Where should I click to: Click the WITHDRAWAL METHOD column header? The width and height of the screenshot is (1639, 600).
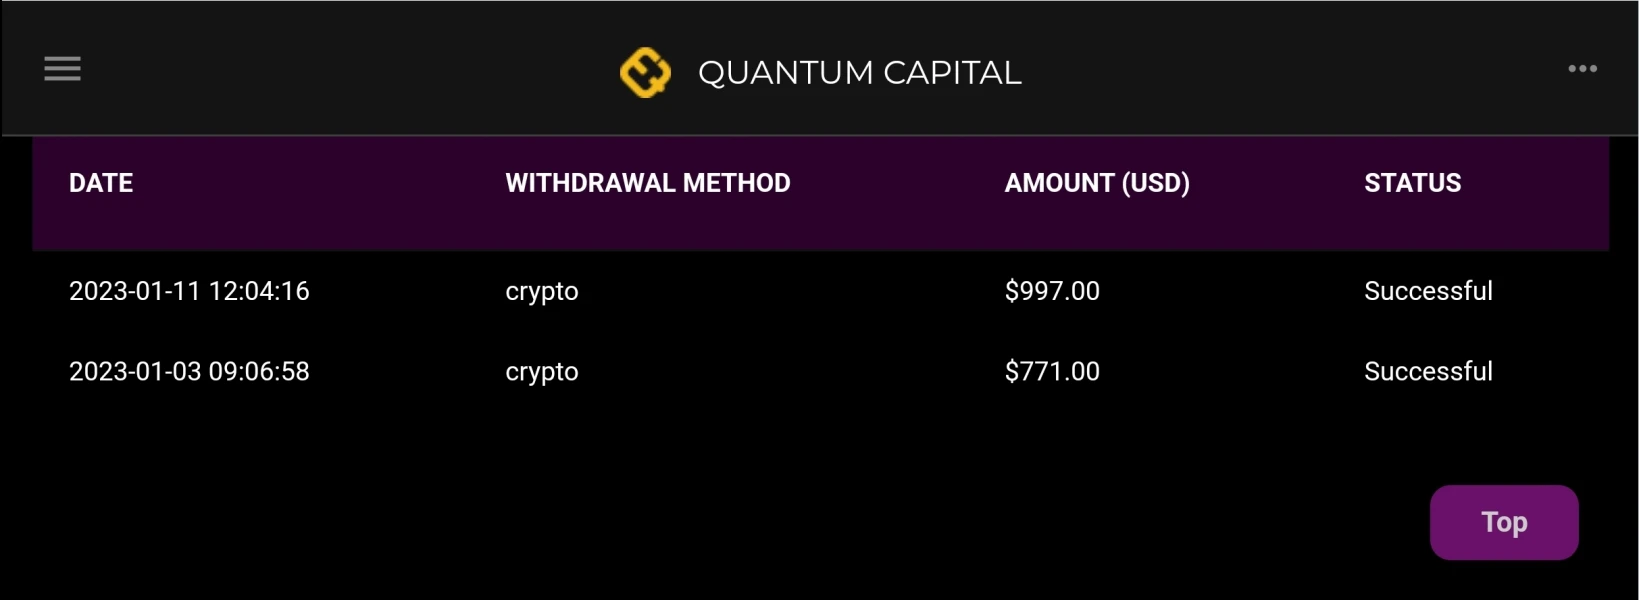pos(647,183)
